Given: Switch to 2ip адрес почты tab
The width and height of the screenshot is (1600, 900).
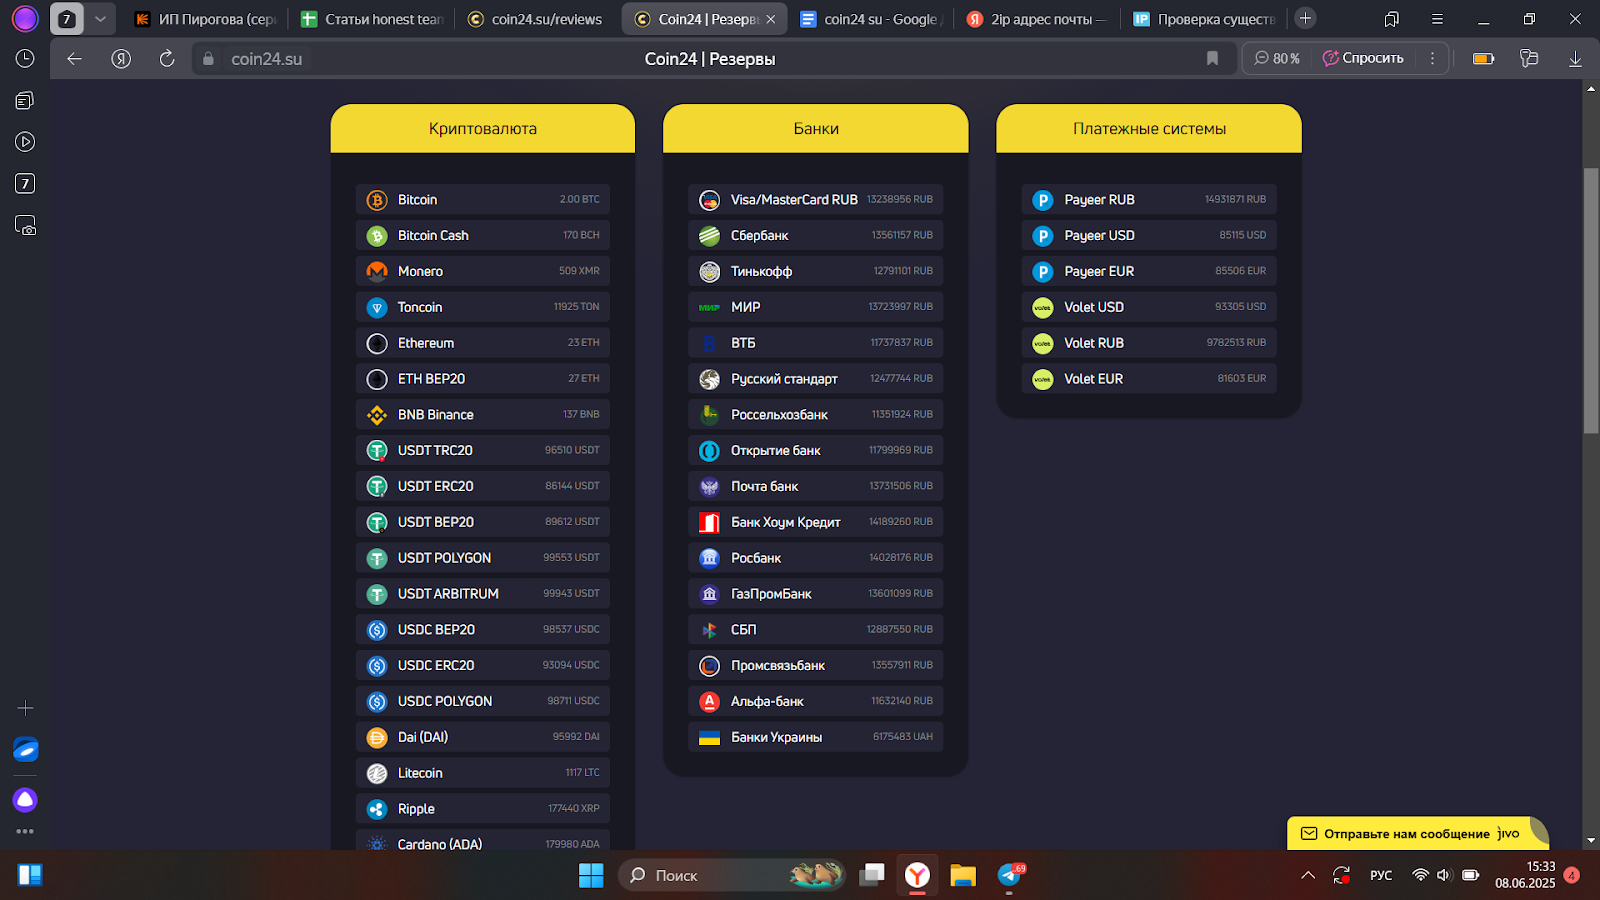Looking at the screenshot, I should (x=1037, y=19).
